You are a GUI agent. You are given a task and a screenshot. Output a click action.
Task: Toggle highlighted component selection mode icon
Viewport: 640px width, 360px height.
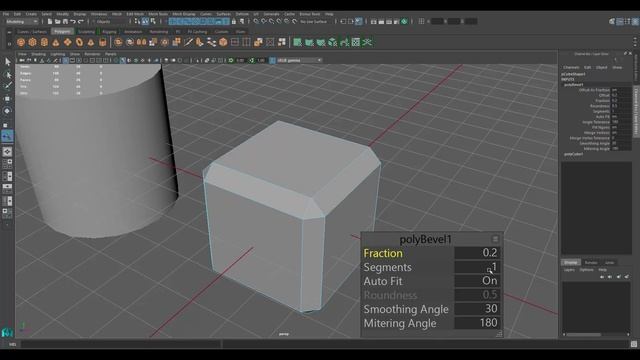pyautogui.click(x=145, y=21)
